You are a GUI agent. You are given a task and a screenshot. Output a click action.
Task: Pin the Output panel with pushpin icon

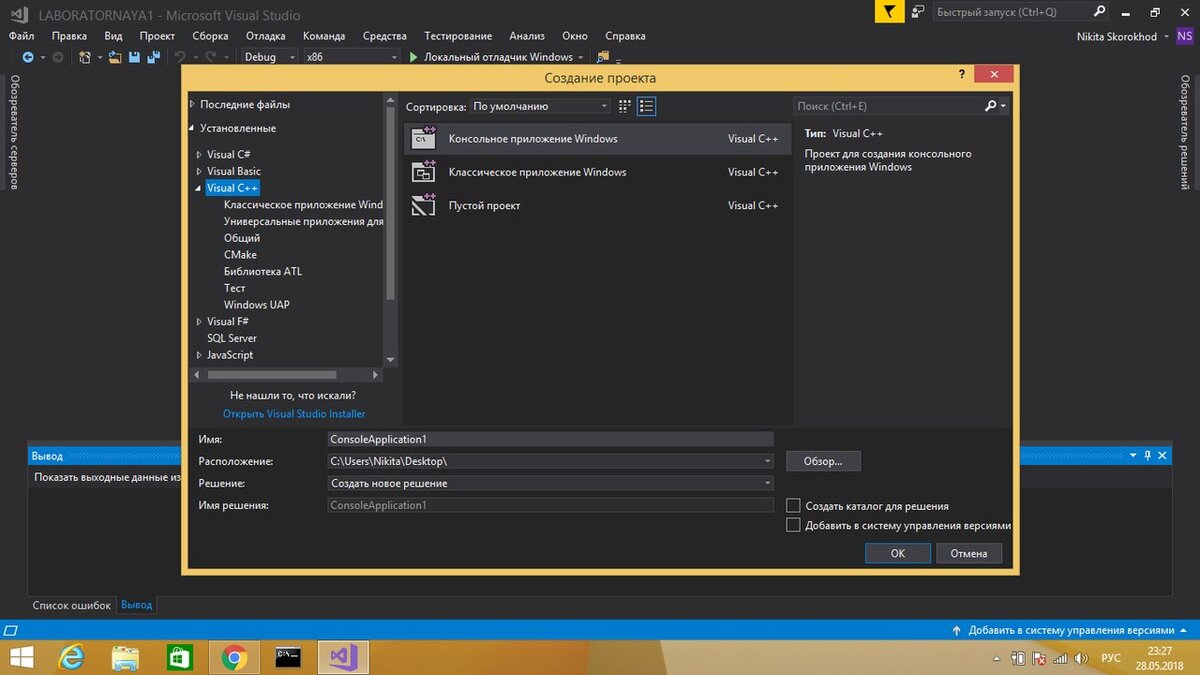coord(1148,455)
